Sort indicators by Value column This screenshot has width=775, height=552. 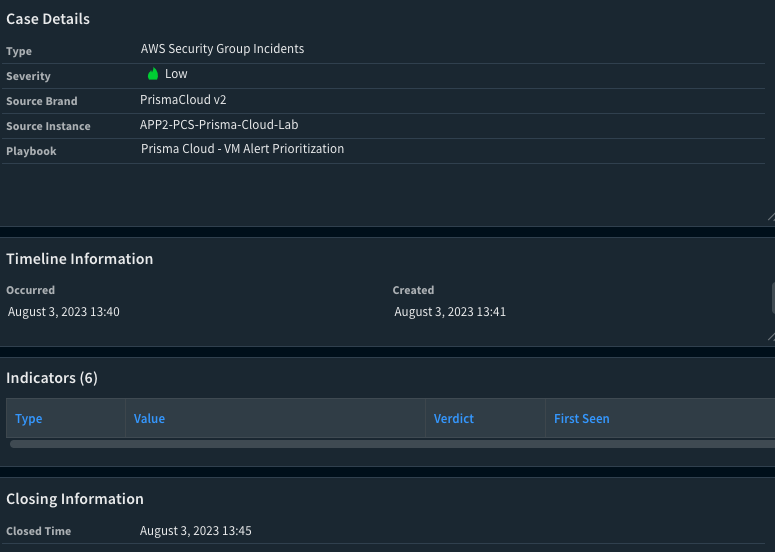(149, 418)
